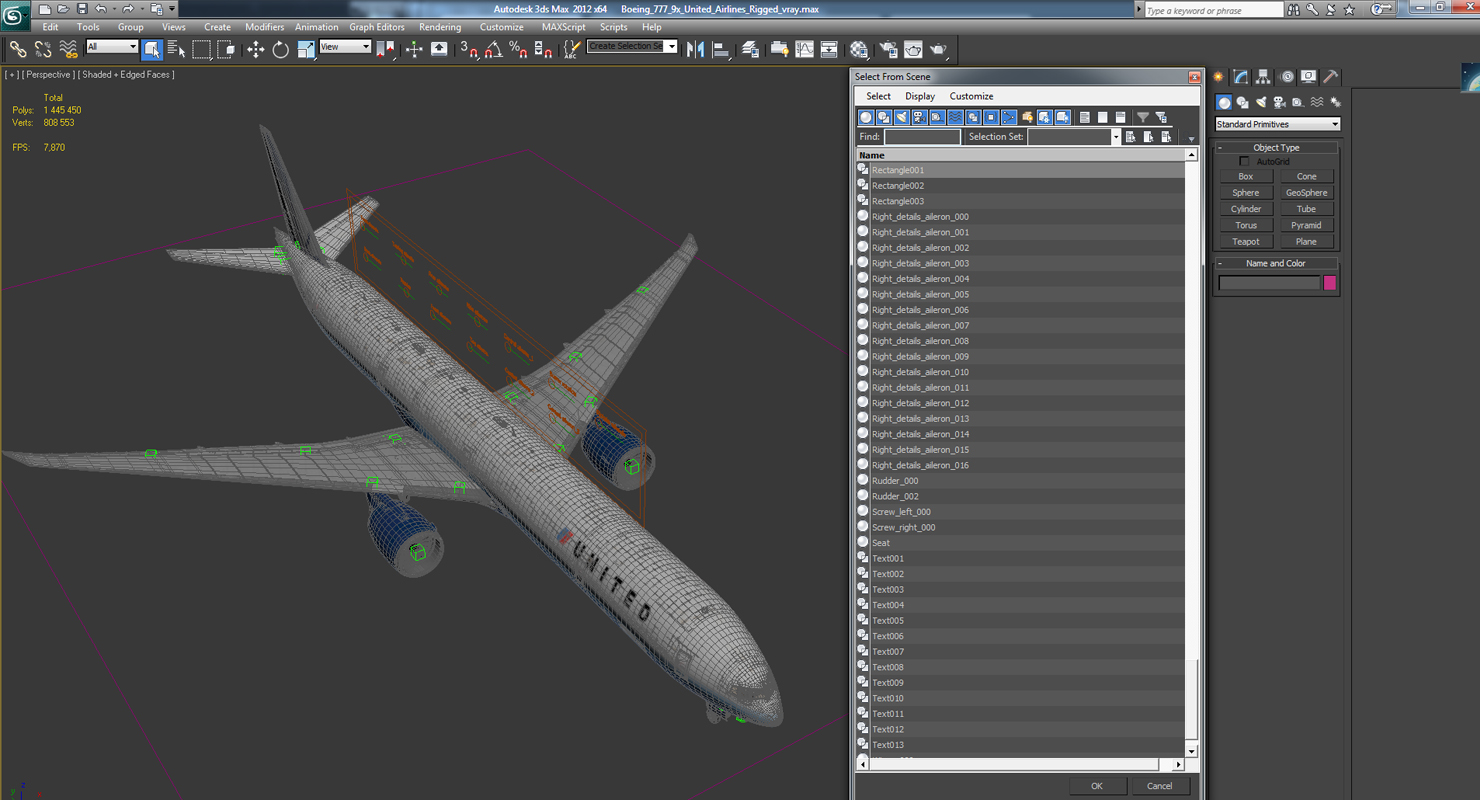Toggle Spinner Snap
The width and height of the screenshot is (1480, 800).
[x=543, y=49]
